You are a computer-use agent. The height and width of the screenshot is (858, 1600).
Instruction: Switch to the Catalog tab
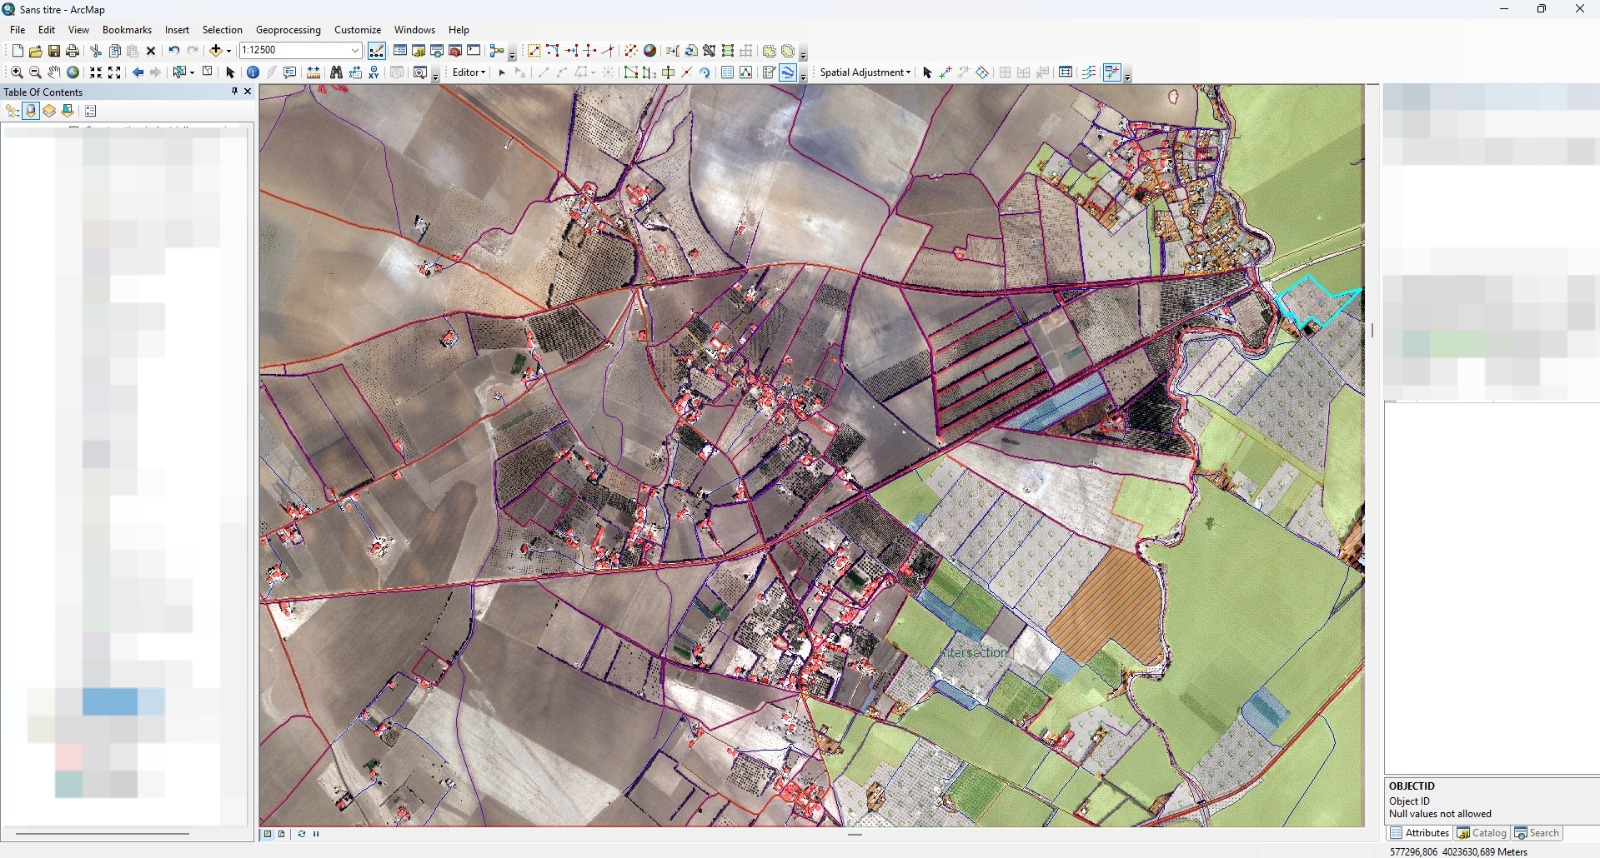pos(1482,833)
